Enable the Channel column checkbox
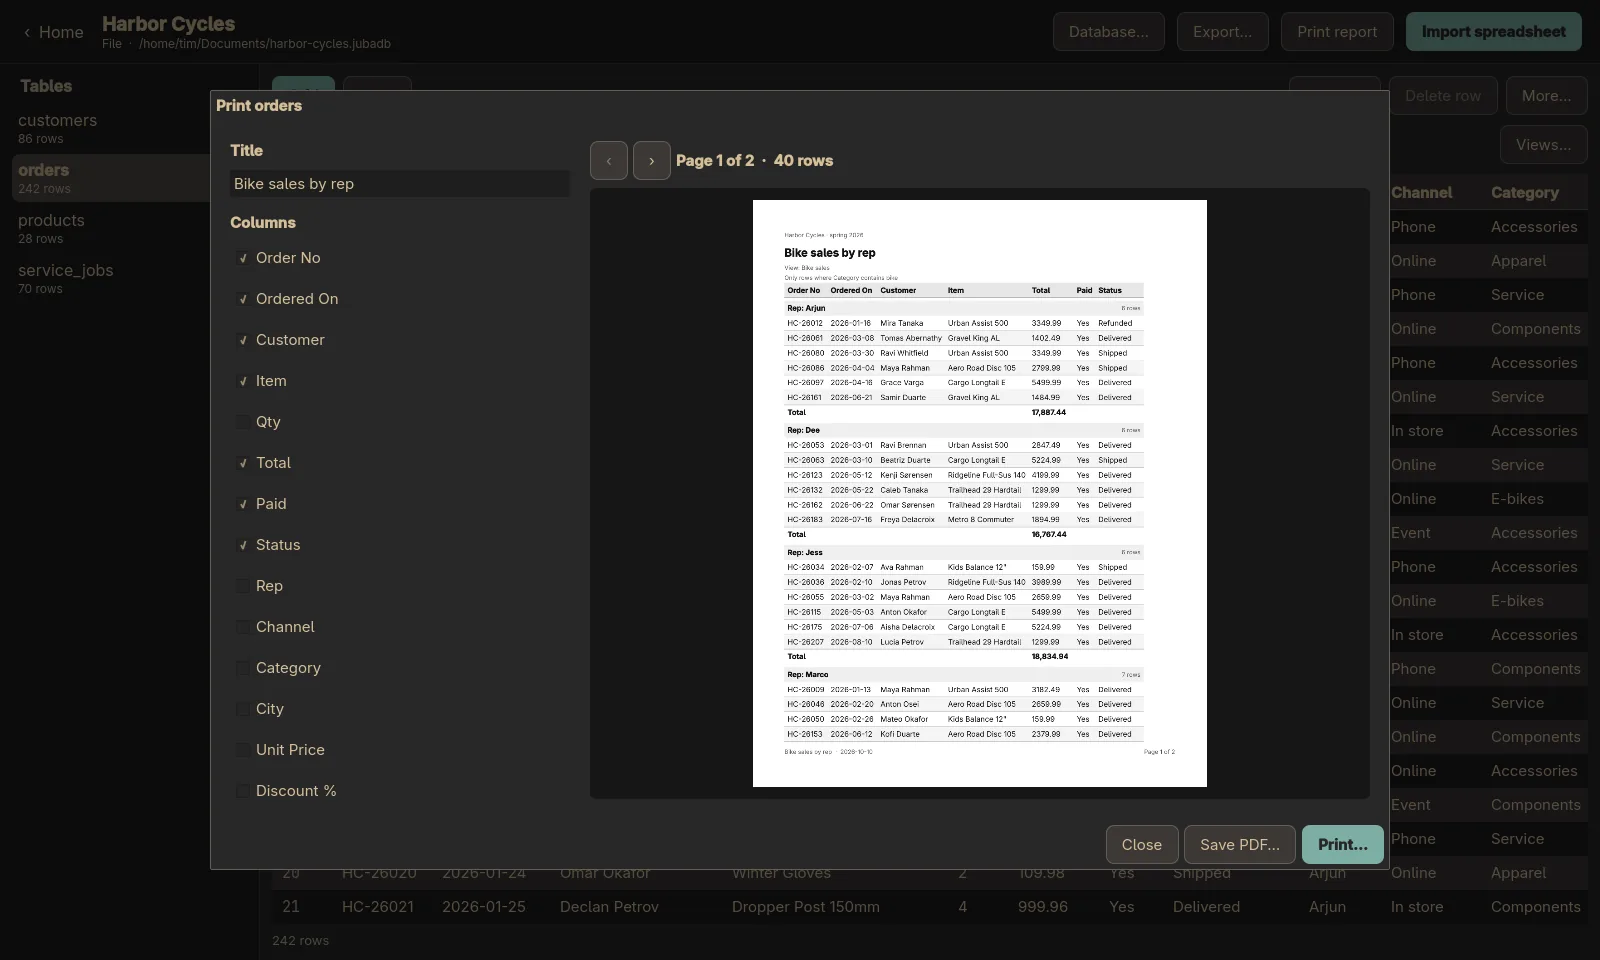This screenshot has height=960, width=1600. (x=243, y=627)
